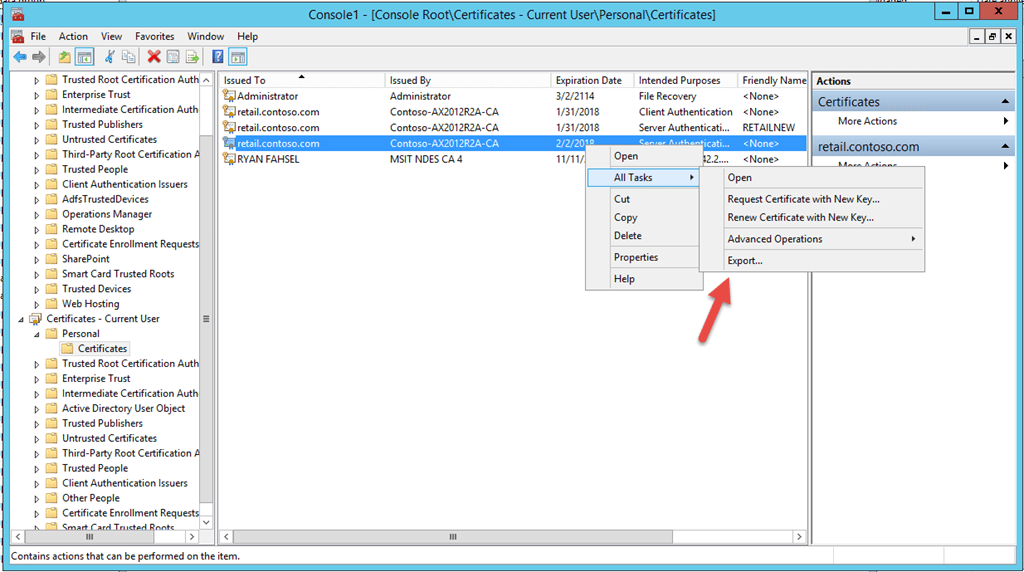Open the Advanced Operations submenu
This screenshot has height=572, width=1024.
(812, 239)
